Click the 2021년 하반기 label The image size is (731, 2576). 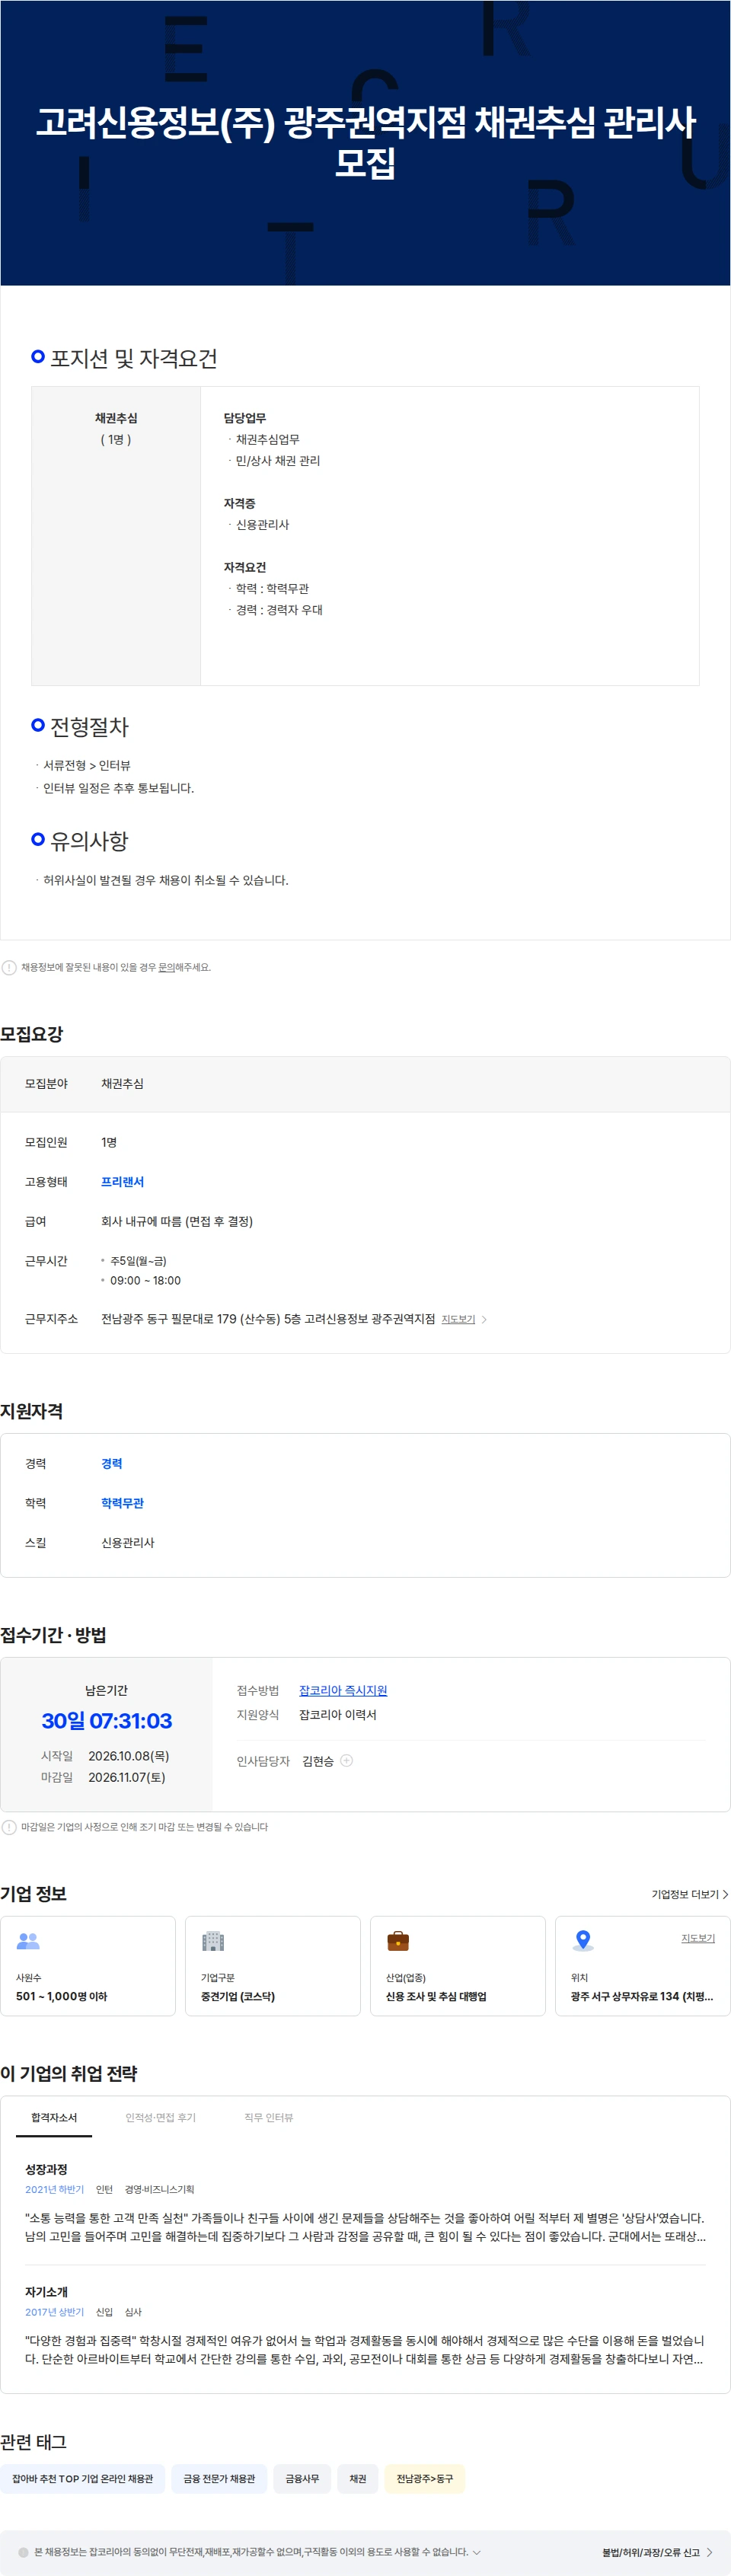54,2189
